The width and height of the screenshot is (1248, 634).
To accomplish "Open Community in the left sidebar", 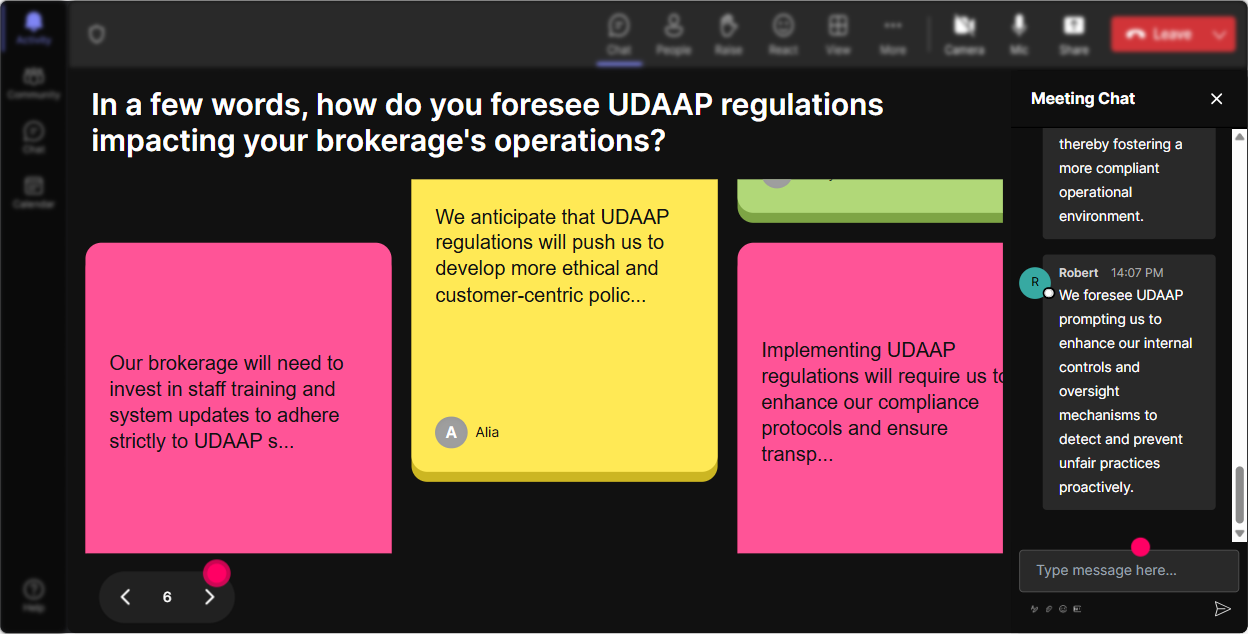I will 34,84.
